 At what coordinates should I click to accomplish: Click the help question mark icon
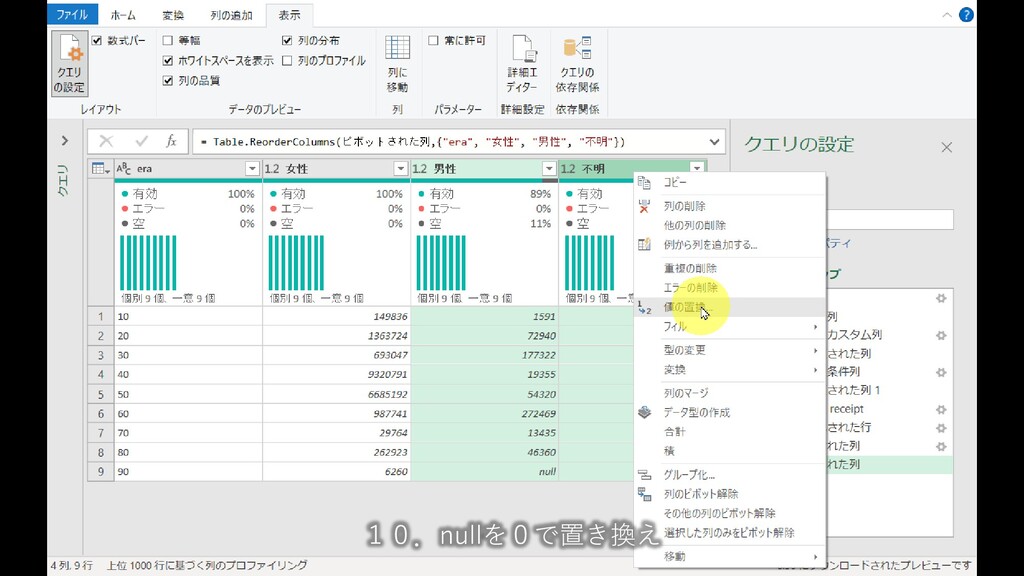[966, 14]
